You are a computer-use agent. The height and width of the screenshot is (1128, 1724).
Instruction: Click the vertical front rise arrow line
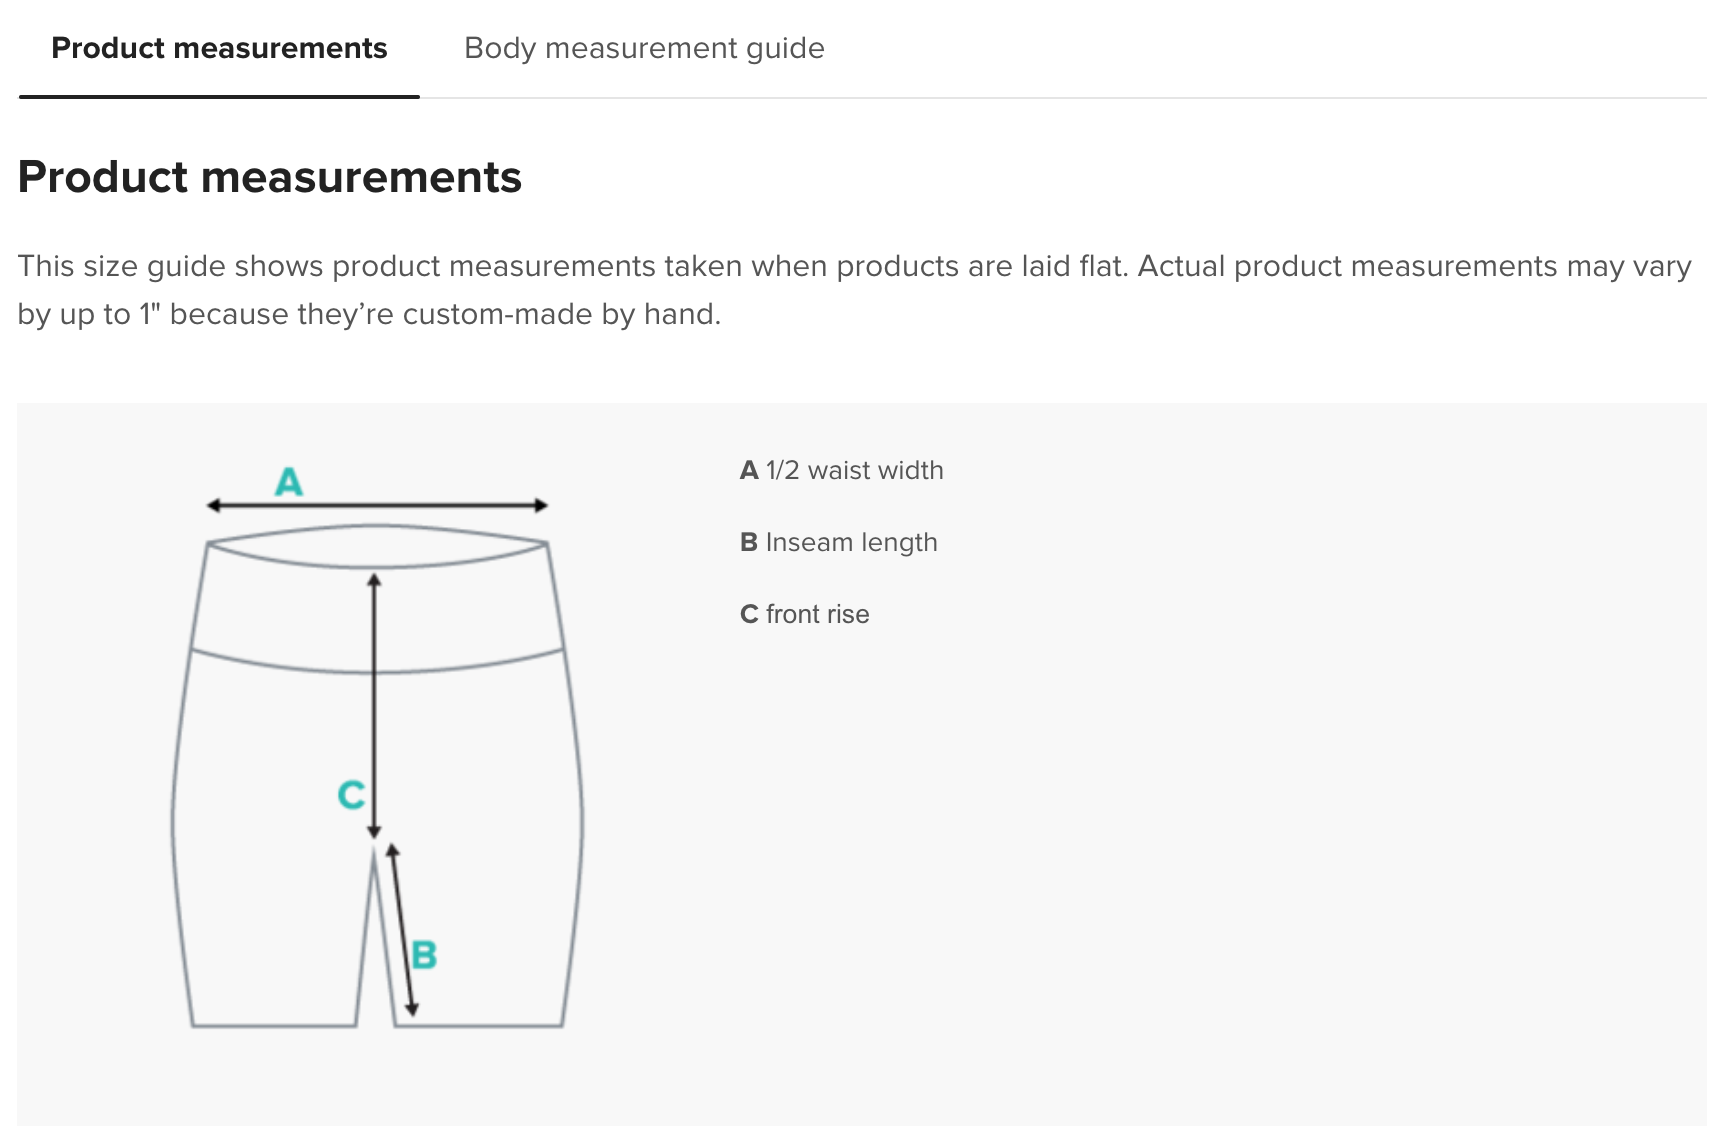[x=374, y=700]
